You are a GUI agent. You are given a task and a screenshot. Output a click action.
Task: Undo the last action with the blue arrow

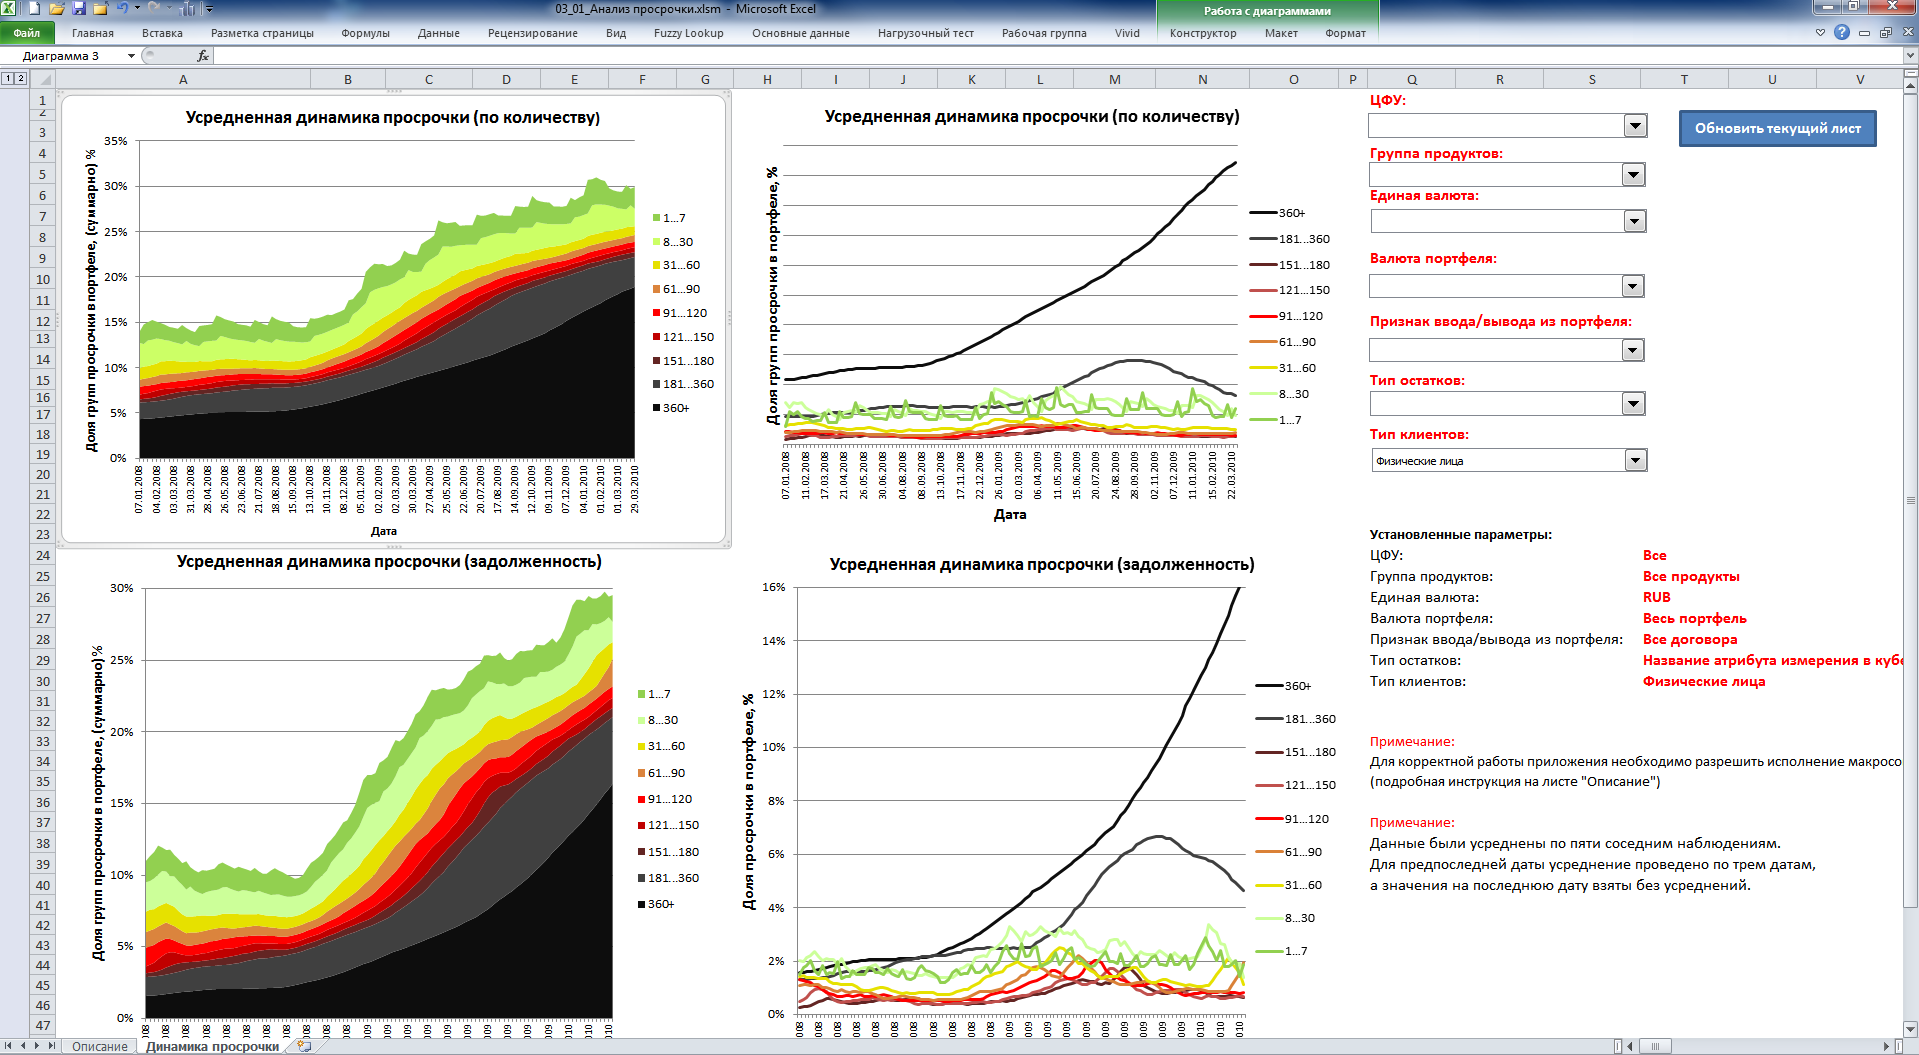[121, 8]
